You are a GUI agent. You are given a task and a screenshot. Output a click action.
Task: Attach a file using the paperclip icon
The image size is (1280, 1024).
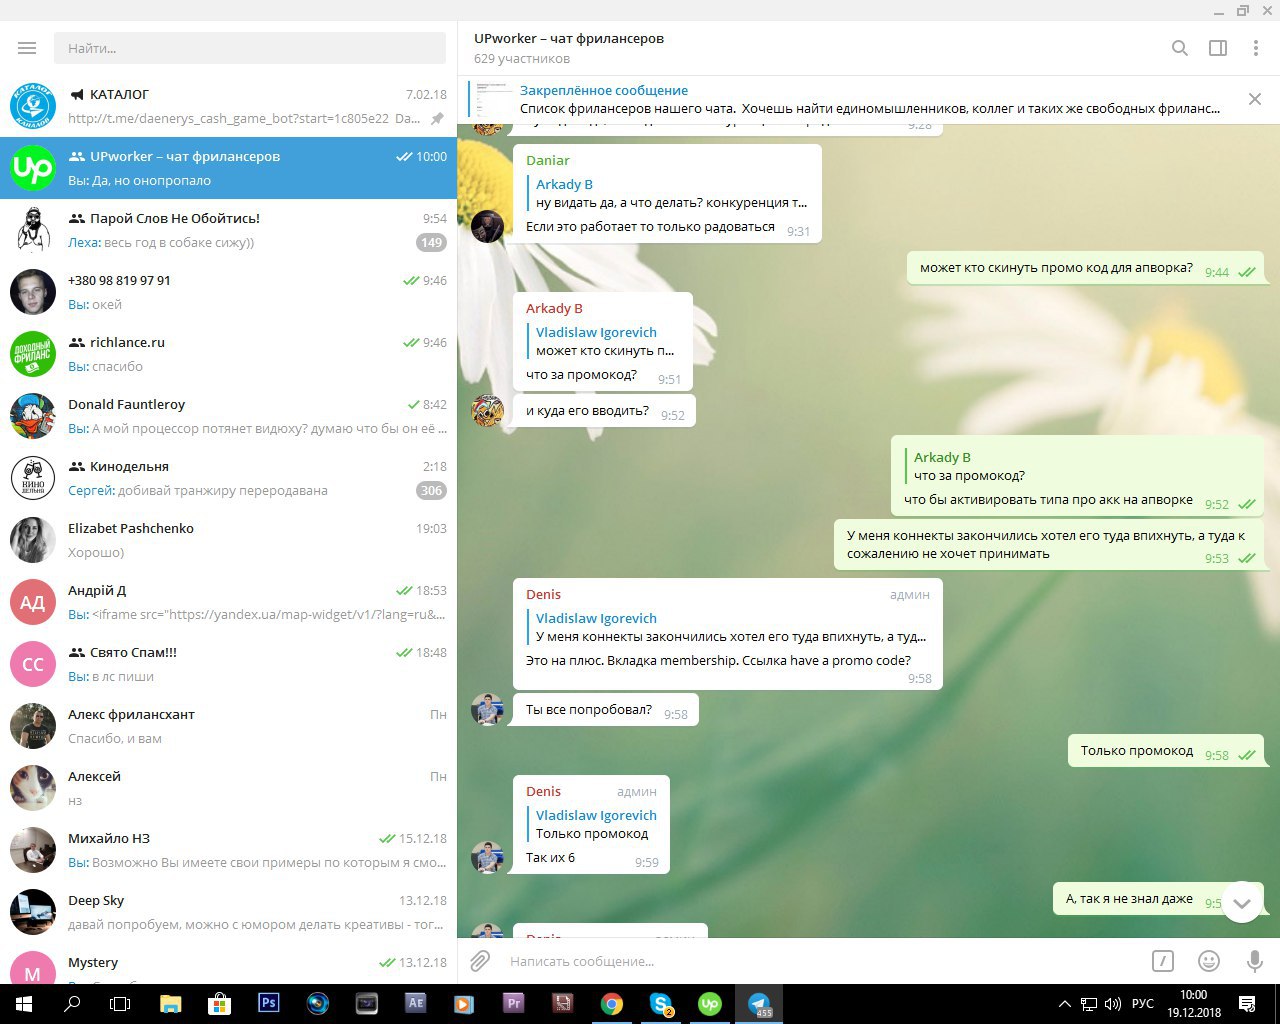pyautogui.click(x=480, y=961)
